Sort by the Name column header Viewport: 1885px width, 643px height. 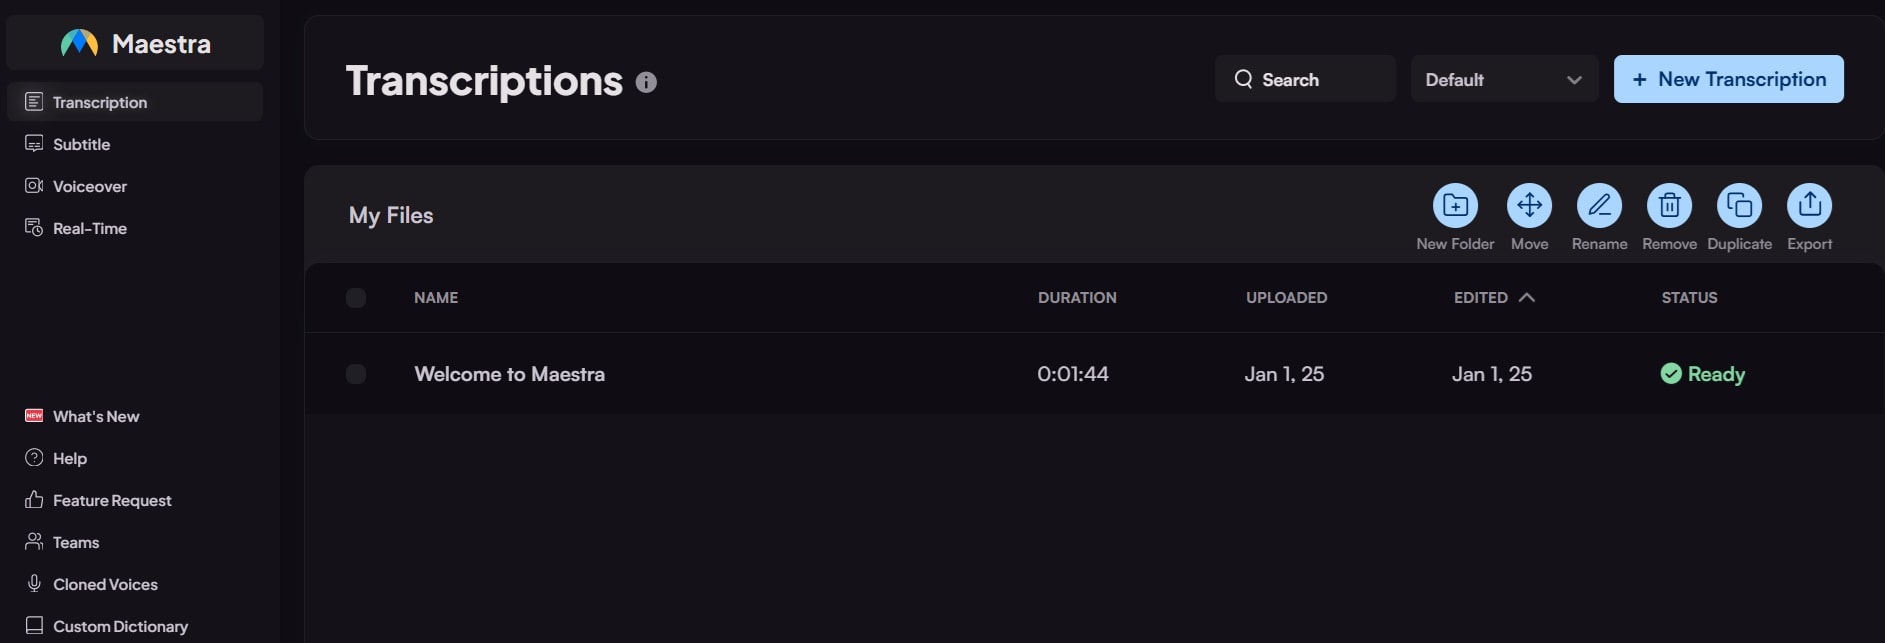[436, 298]
